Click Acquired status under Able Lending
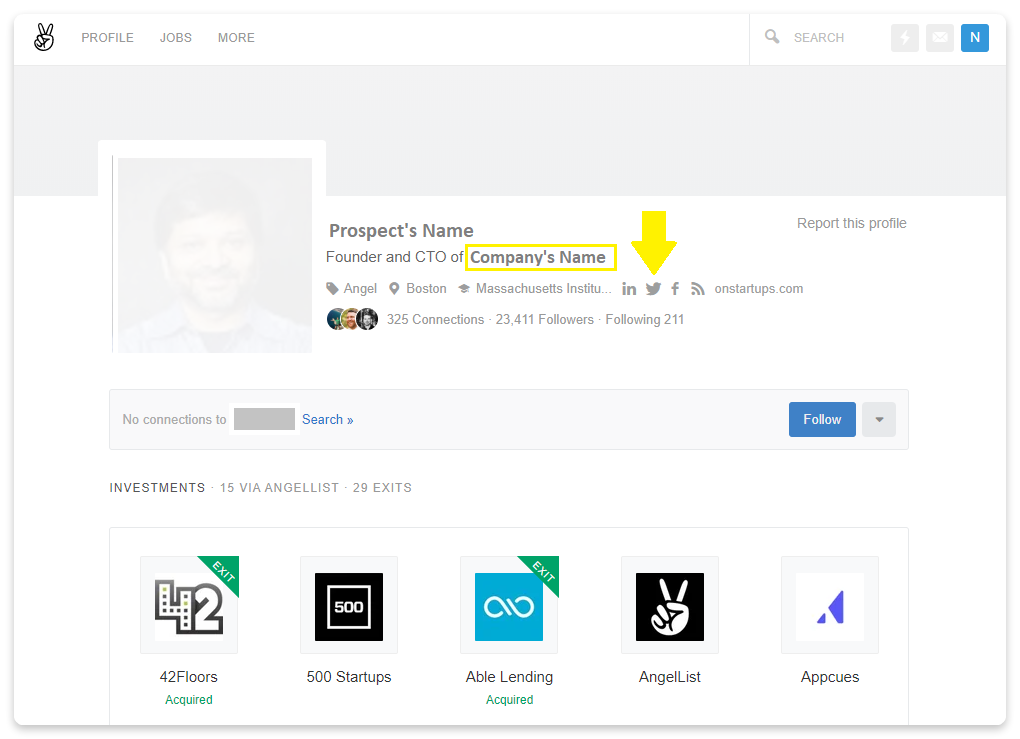 tap(509, 700)
